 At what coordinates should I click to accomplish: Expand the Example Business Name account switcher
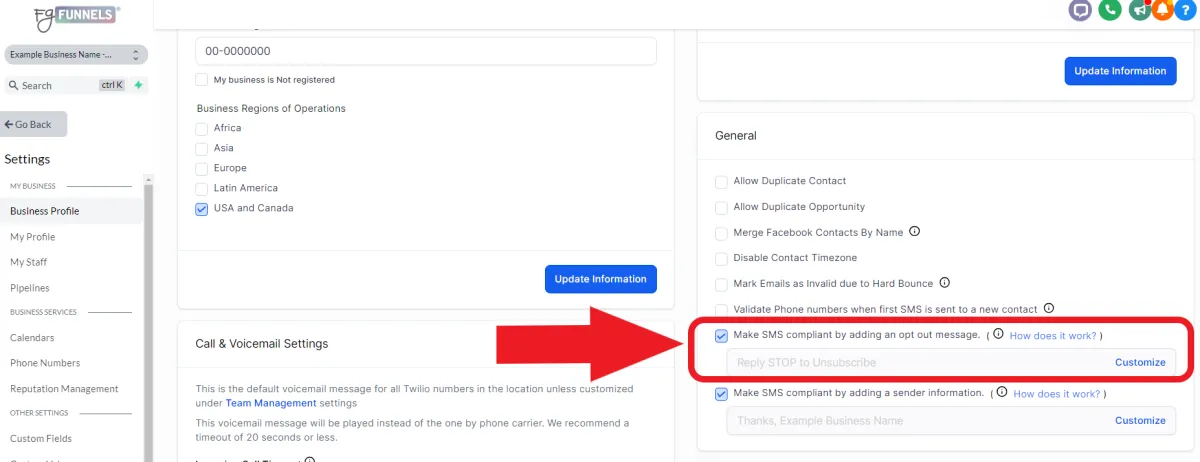click(75, 54)
